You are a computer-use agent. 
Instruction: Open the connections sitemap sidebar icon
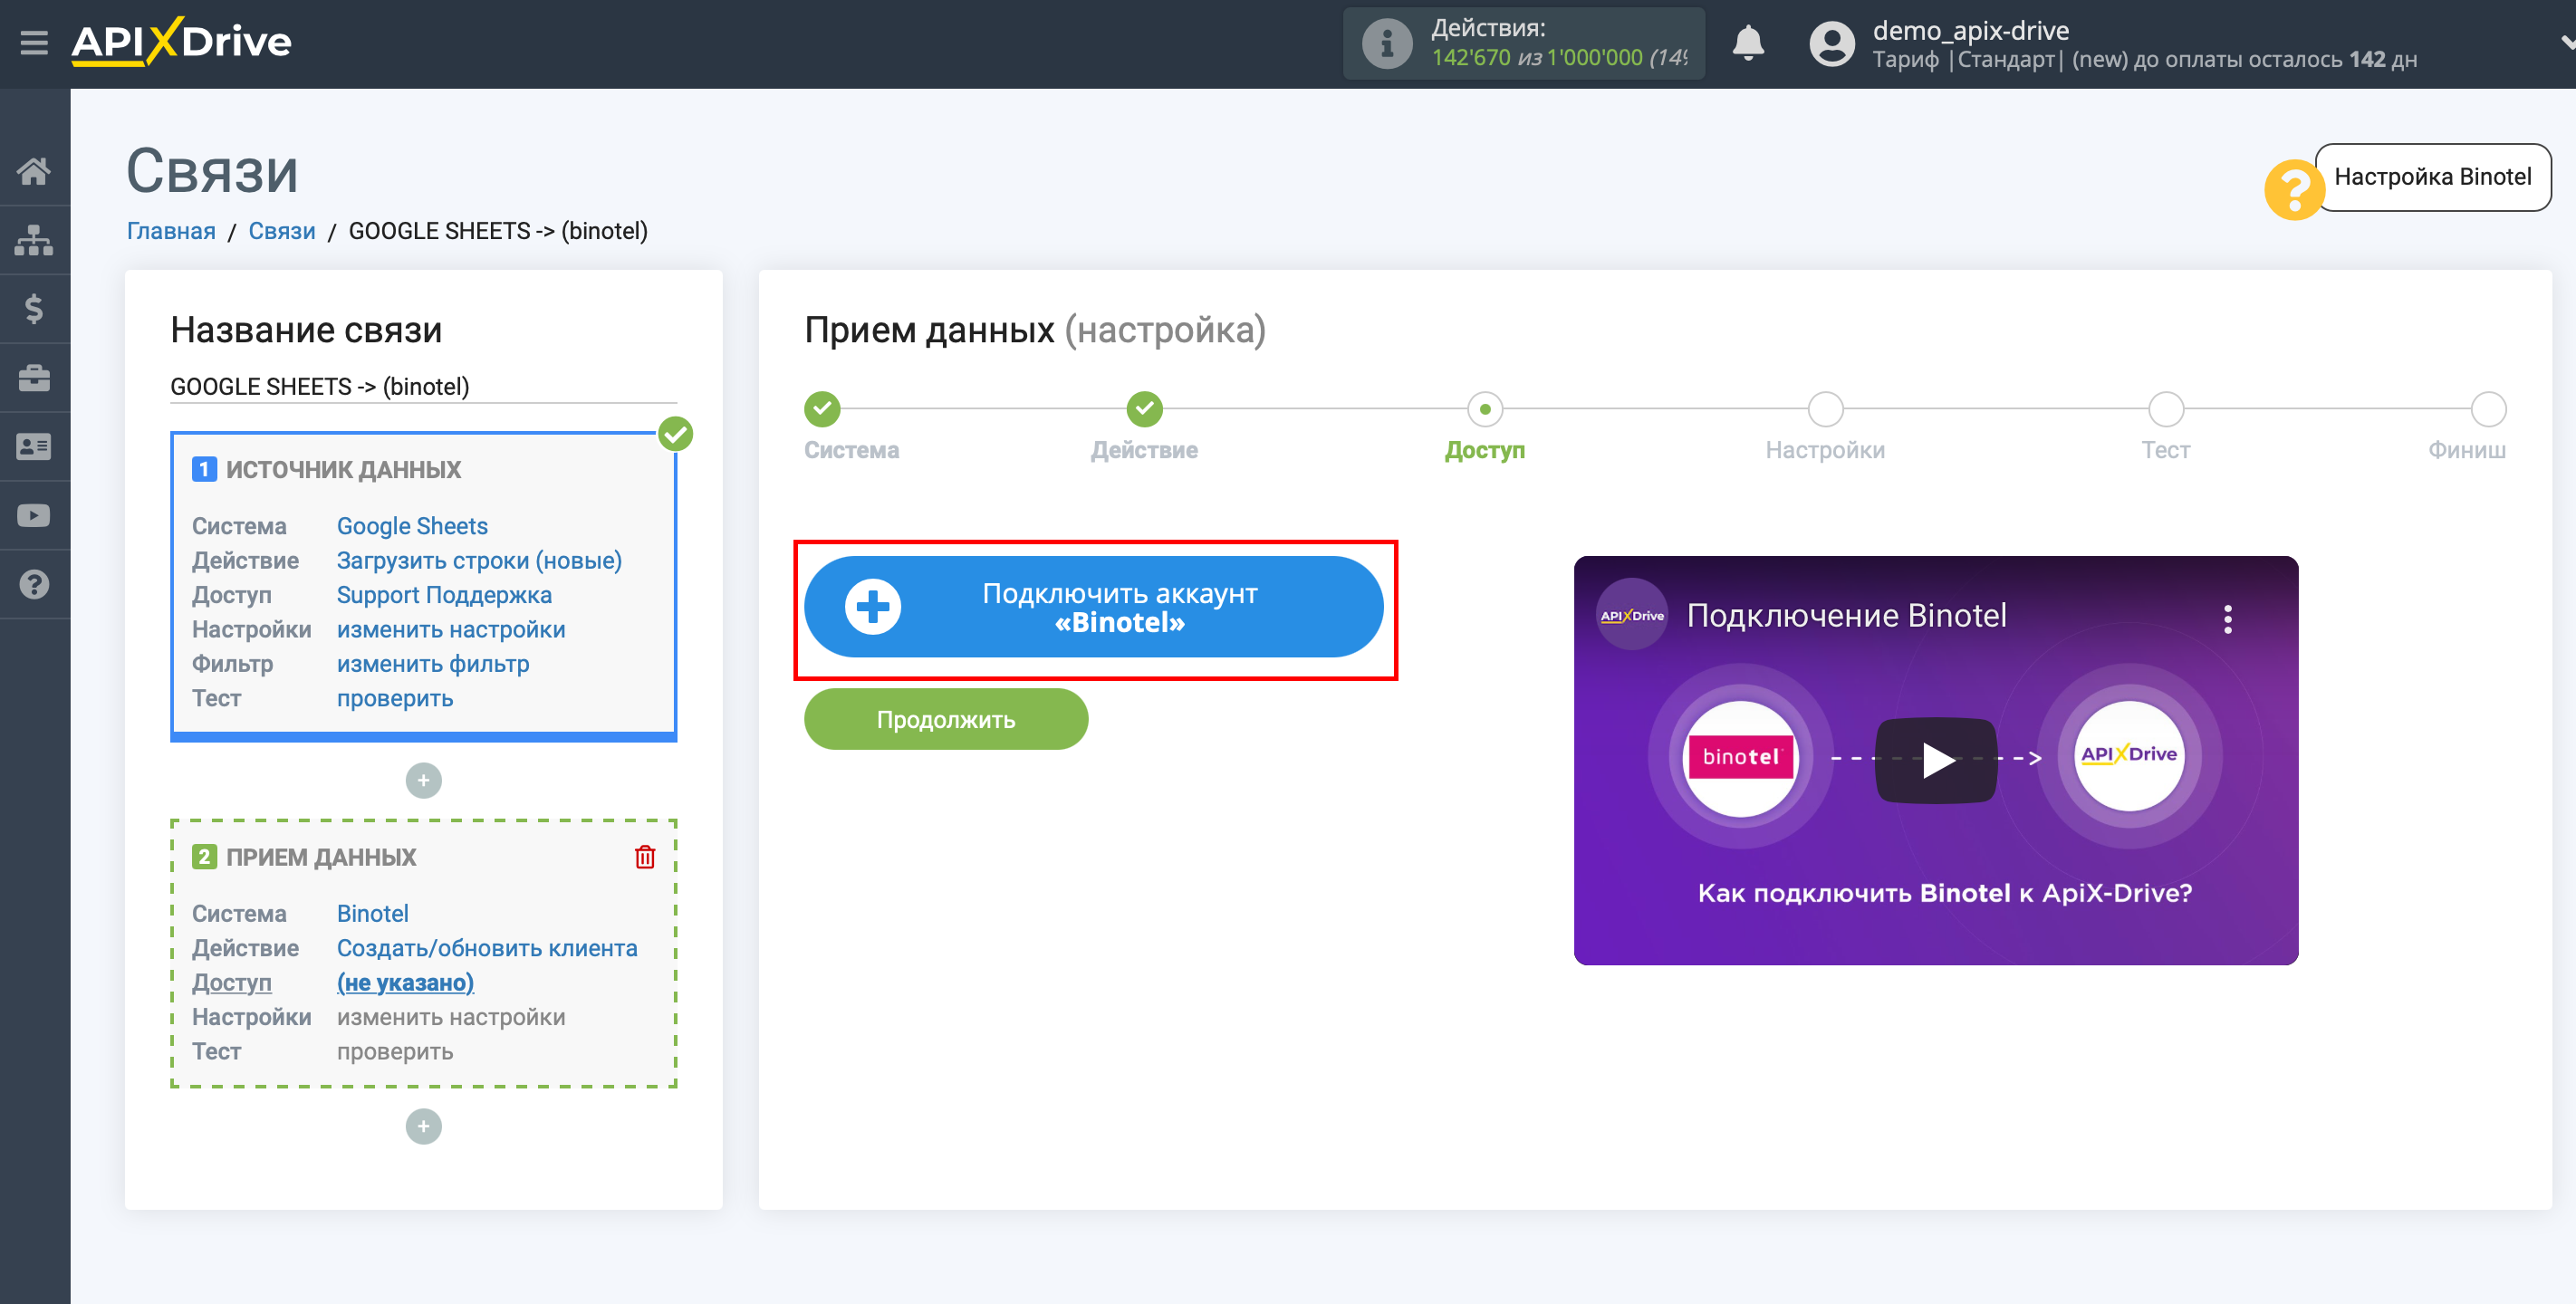(x=34, y=240)
